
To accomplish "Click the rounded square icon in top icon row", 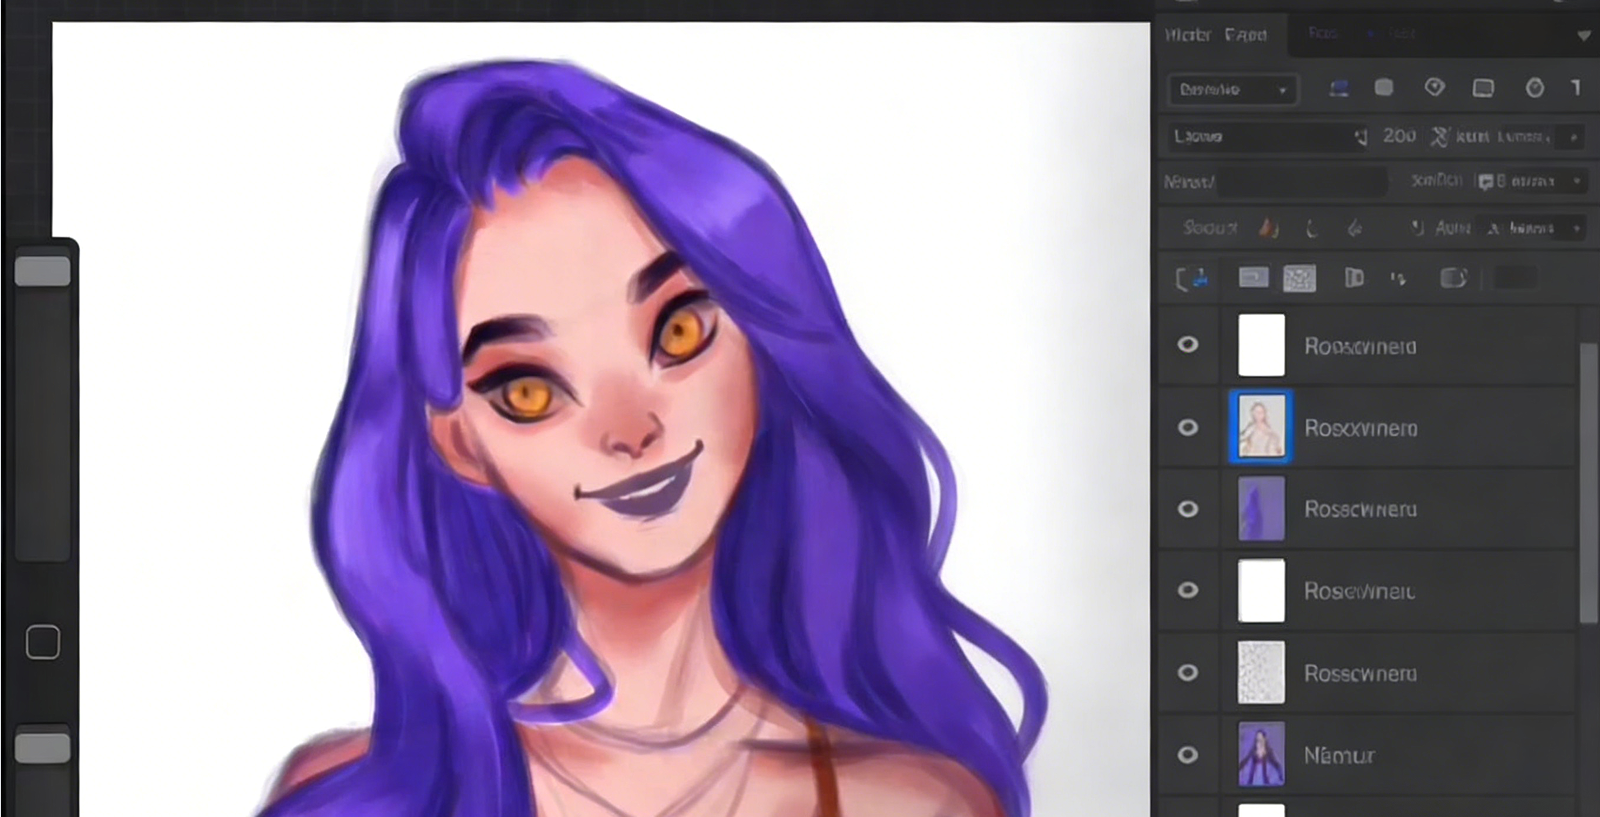I will pyautogui.click(x=1384, y=88).
